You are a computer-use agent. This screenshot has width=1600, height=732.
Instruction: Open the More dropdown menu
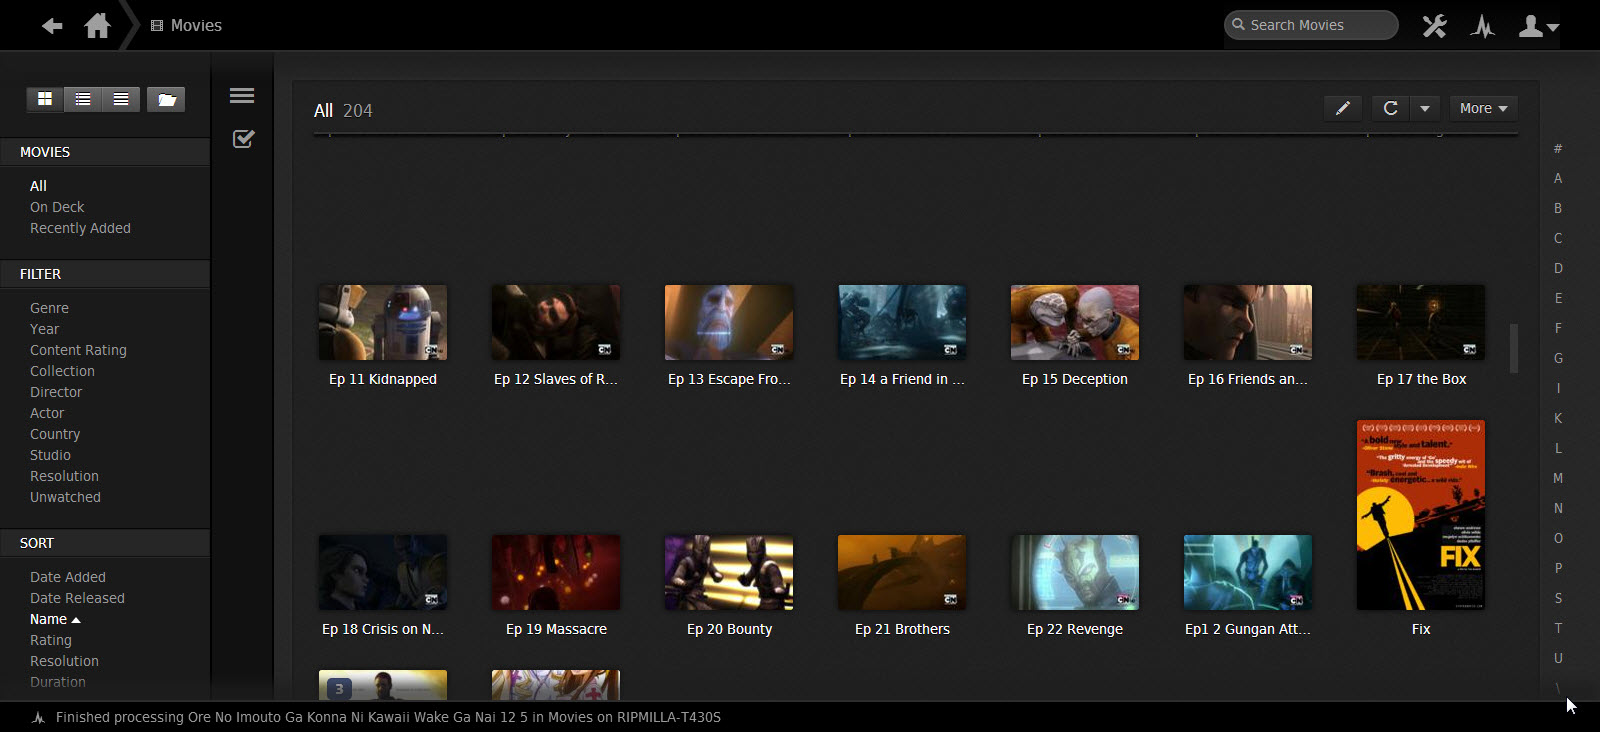click(x=1483, y=108)
